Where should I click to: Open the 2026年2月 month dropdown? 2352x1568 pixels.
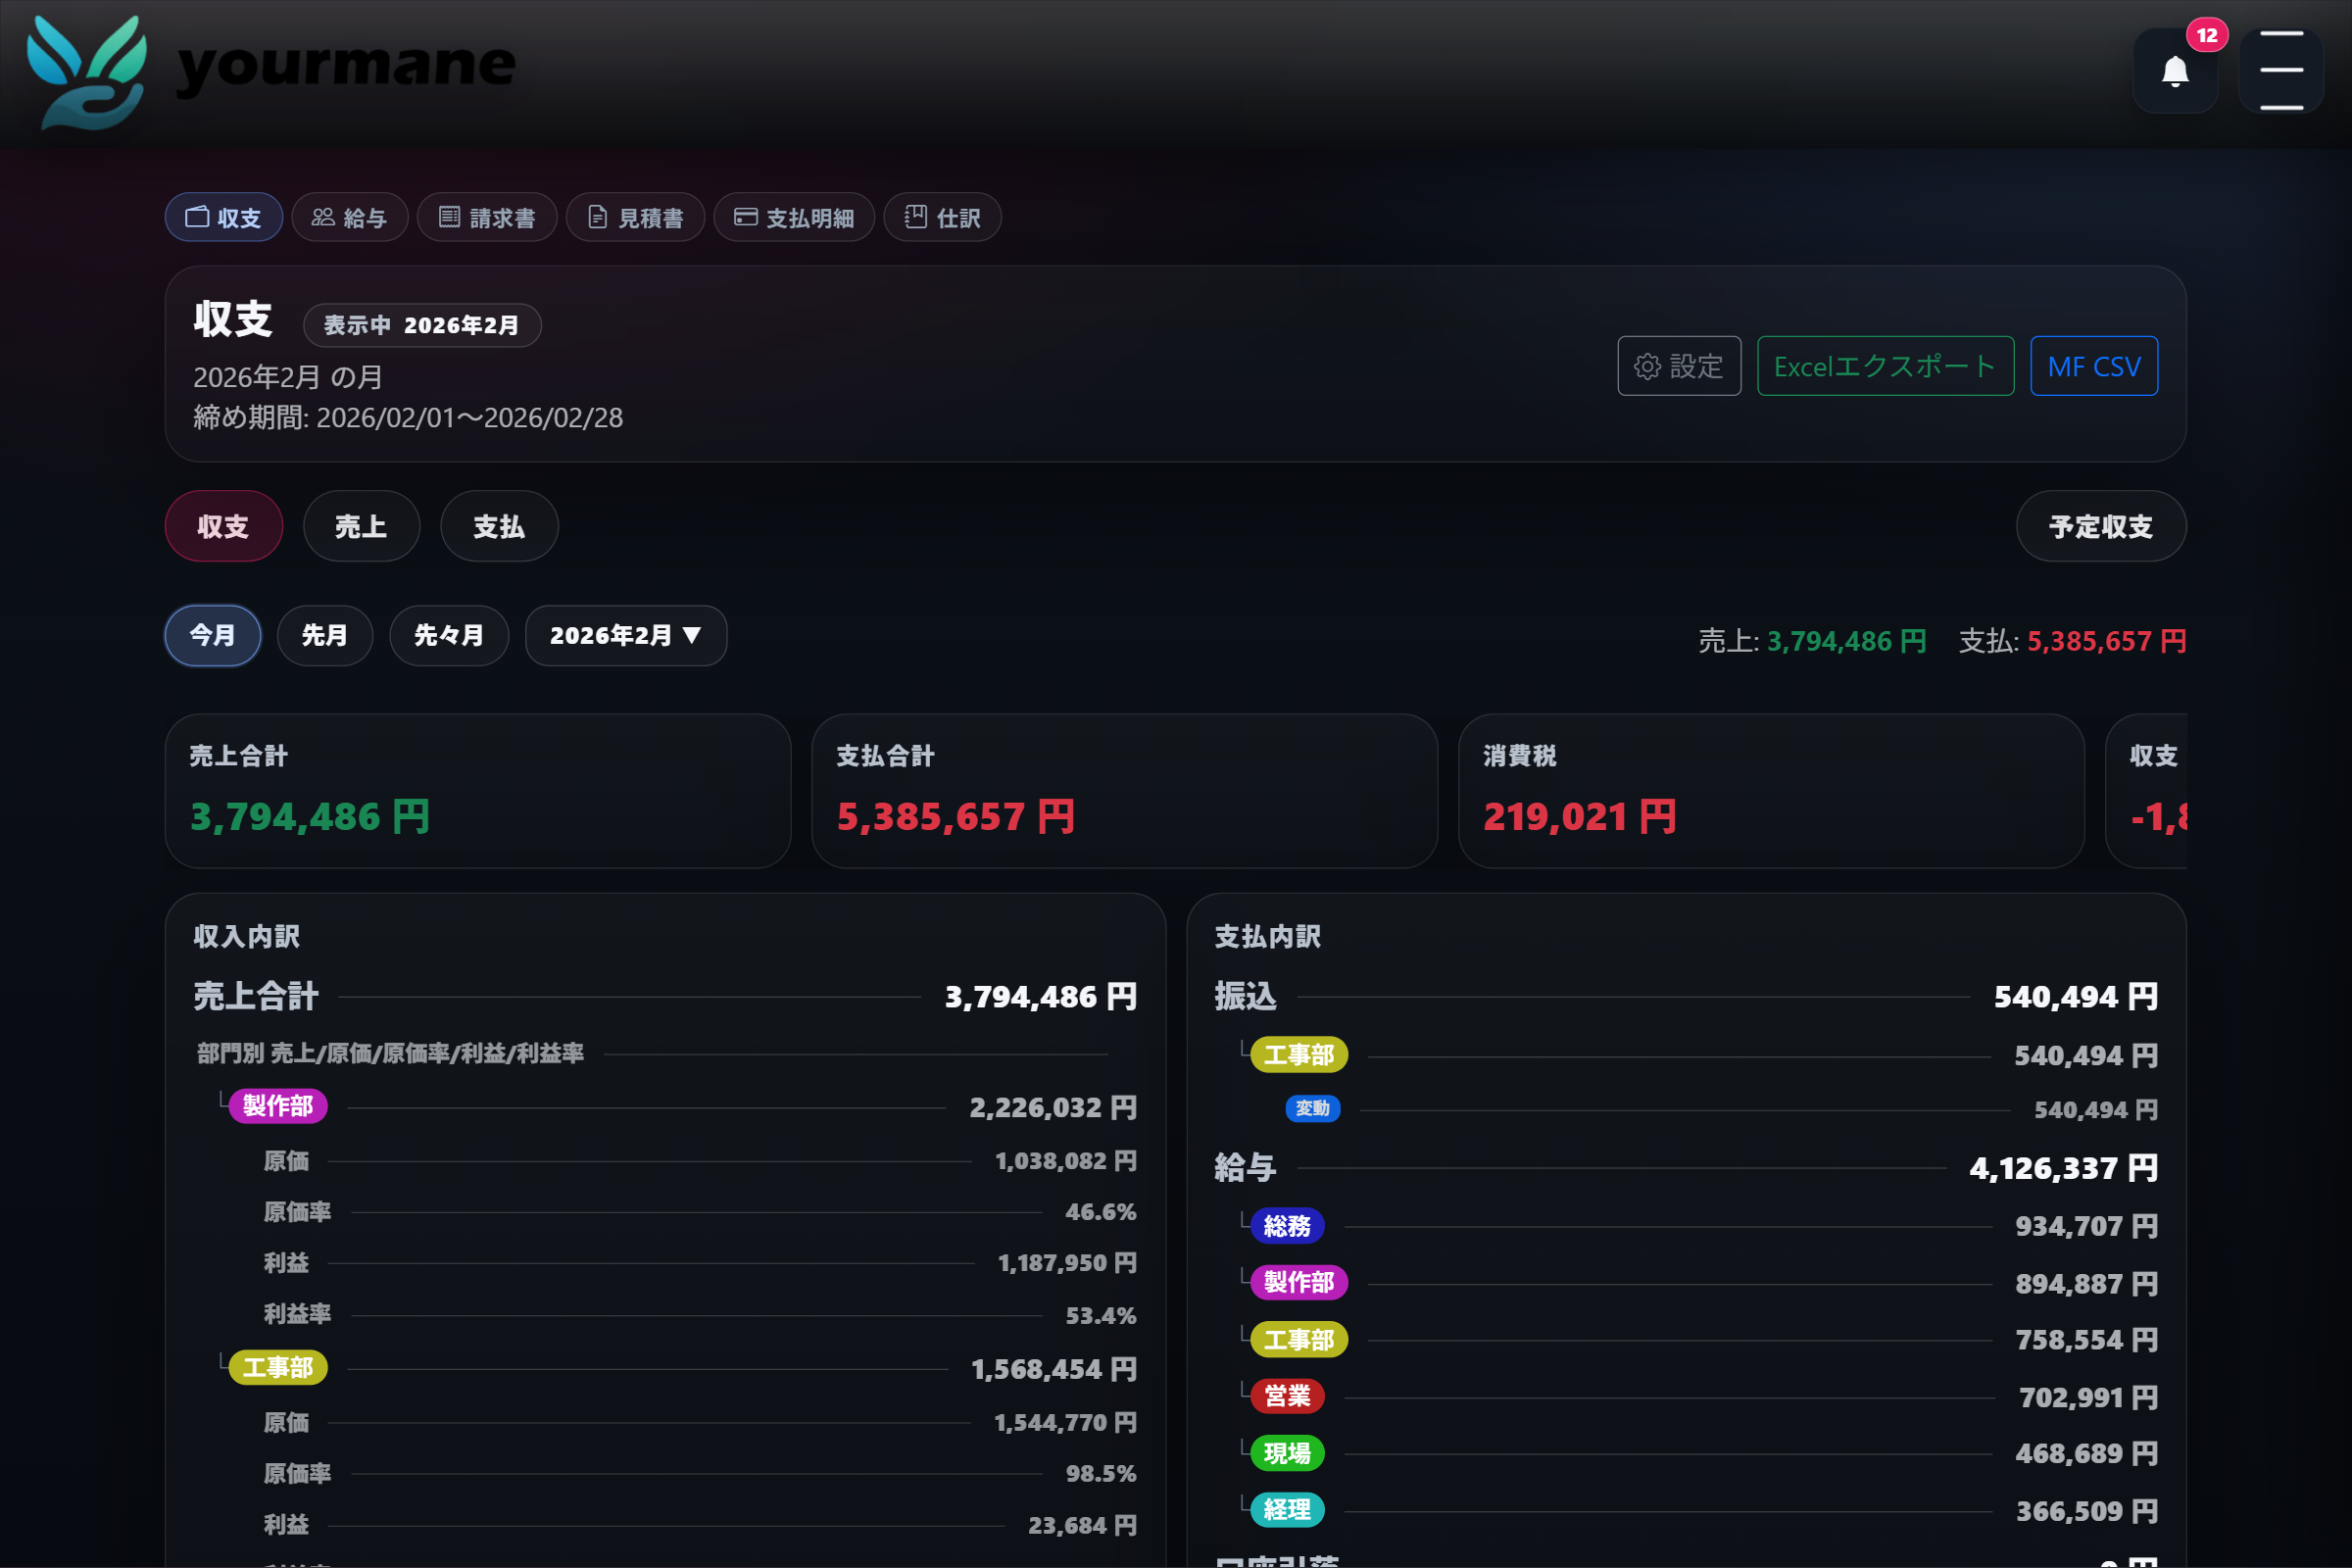tap(626, 635)
